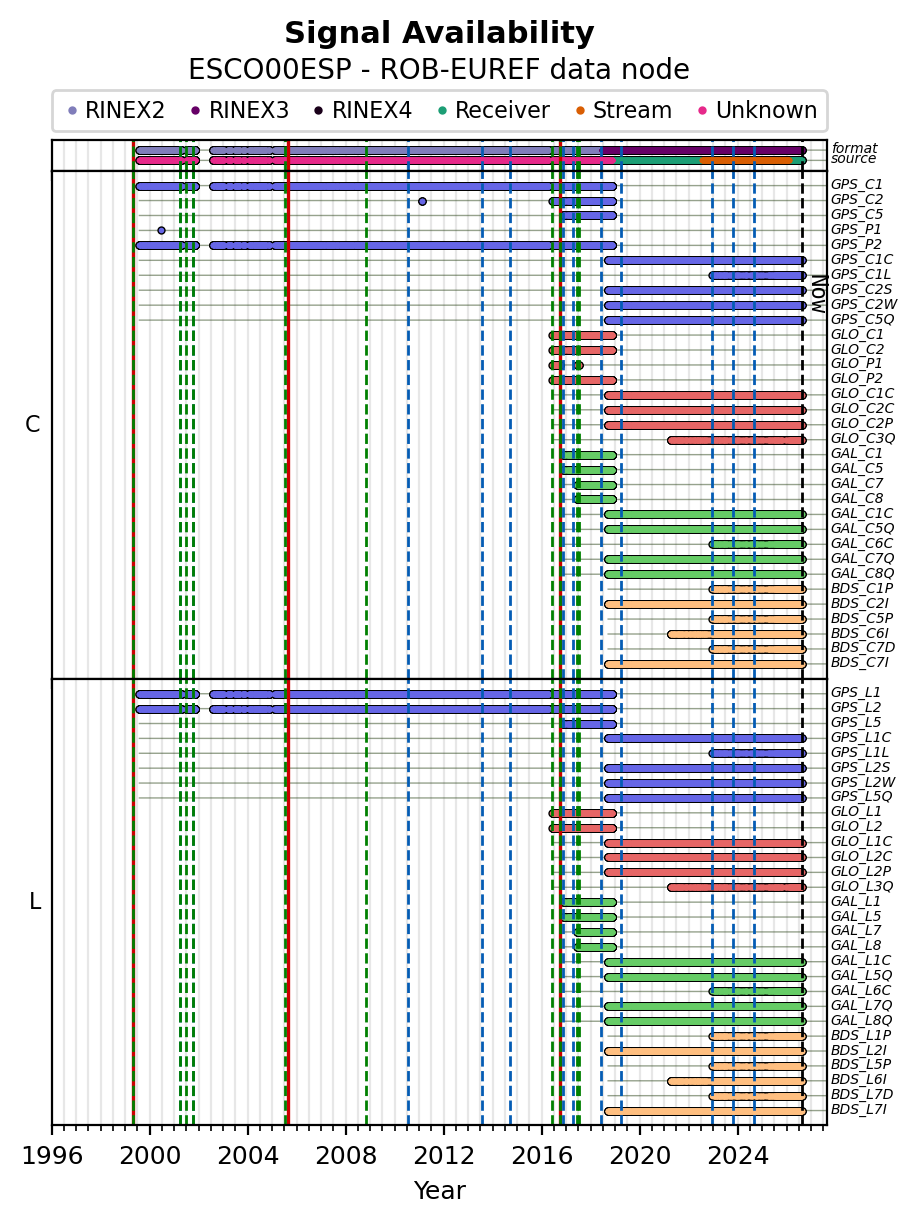
Task: Click the 2000 year tick label
Action: click(150, 1156)
